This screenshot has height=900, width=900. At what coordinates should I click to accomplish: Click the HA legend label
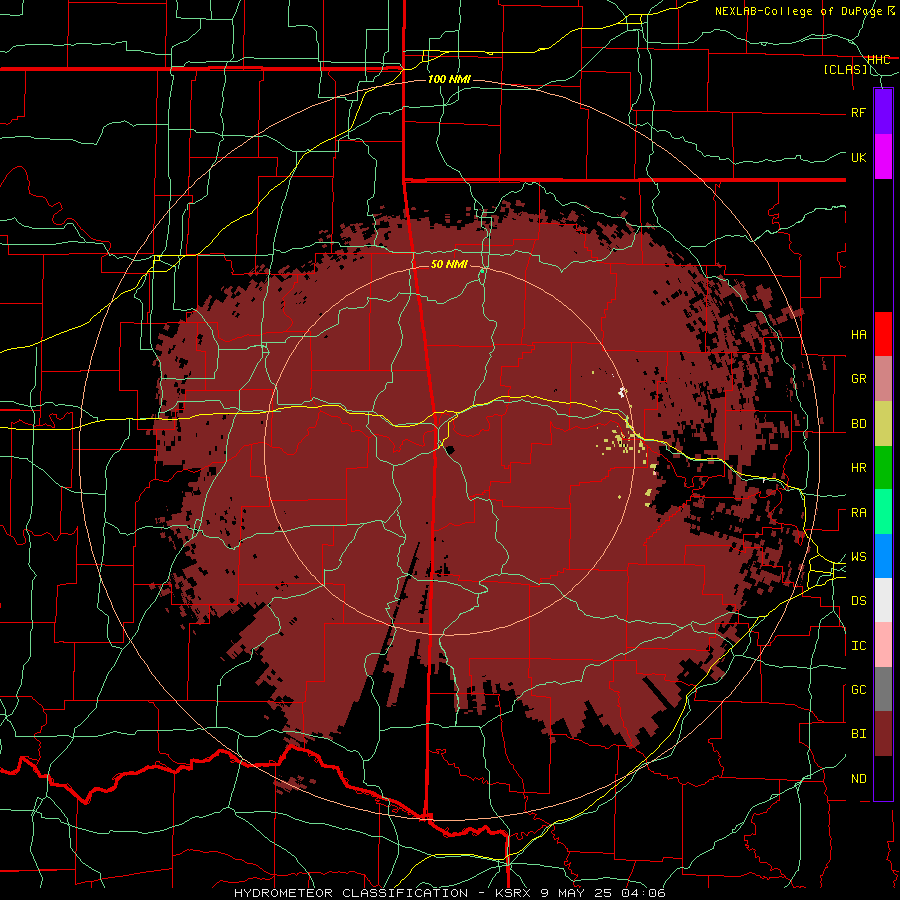click(859, 335)
